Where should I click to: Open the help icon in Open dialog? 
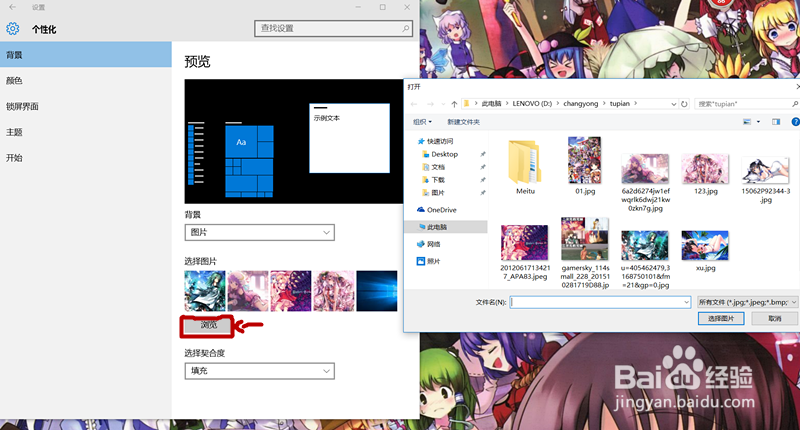795,122
